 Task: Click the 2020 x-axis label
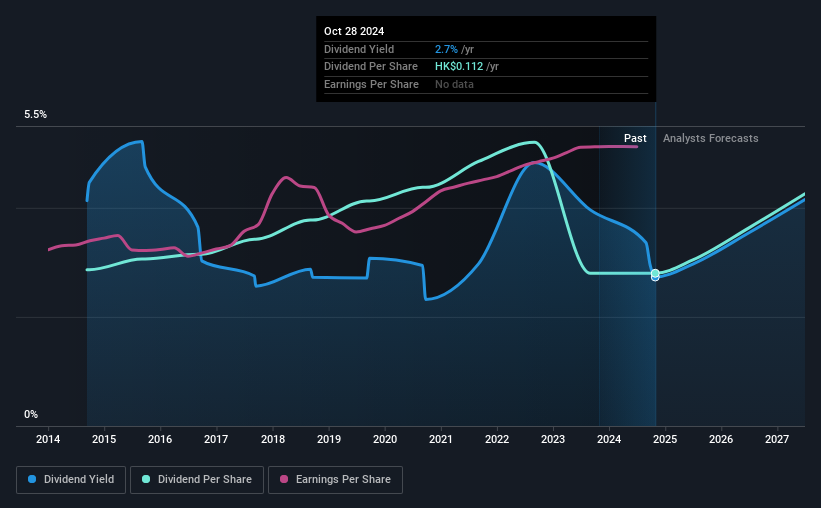(385, 439)
